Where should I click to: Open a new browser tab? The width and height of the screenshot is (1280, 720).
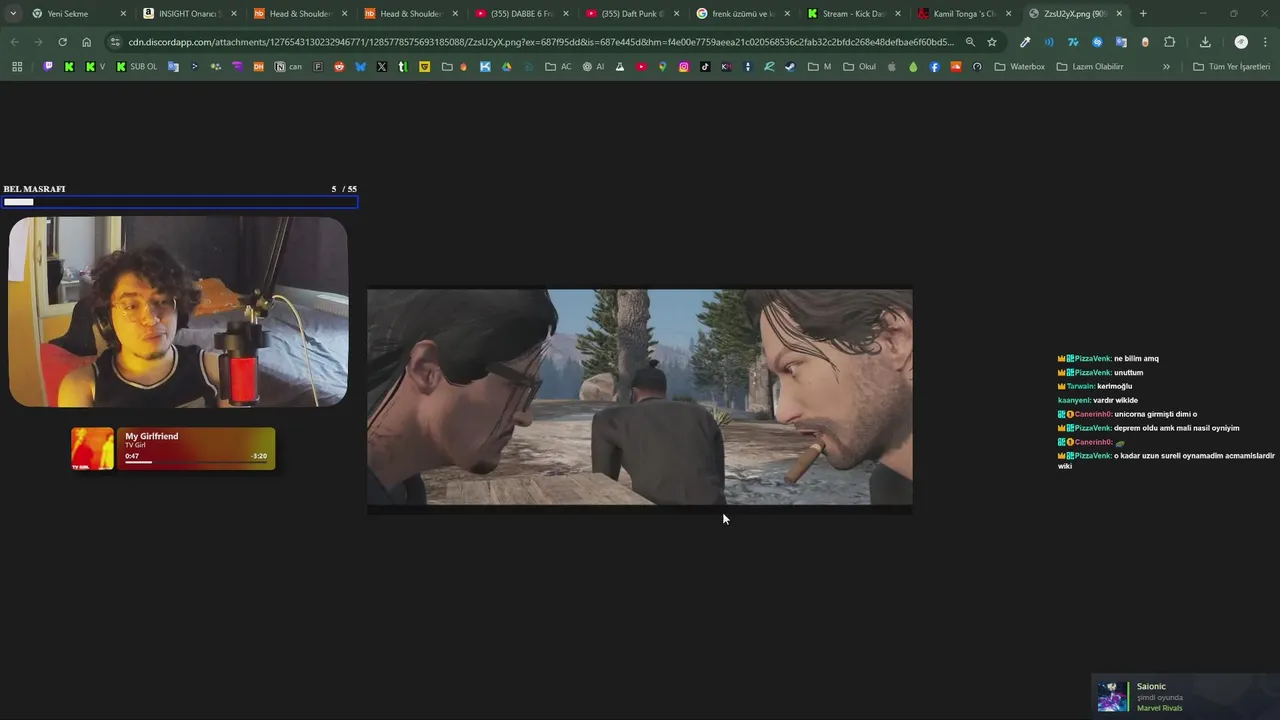[1143, 14]
